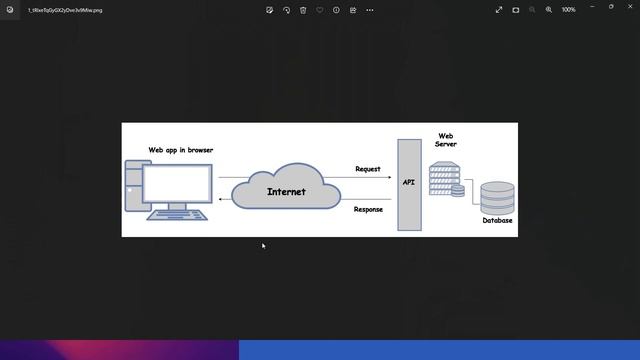Open the See more three-dots menu
Image resolution: width=640 pixels, height=360 pixels.
click(x=370, y=10)
